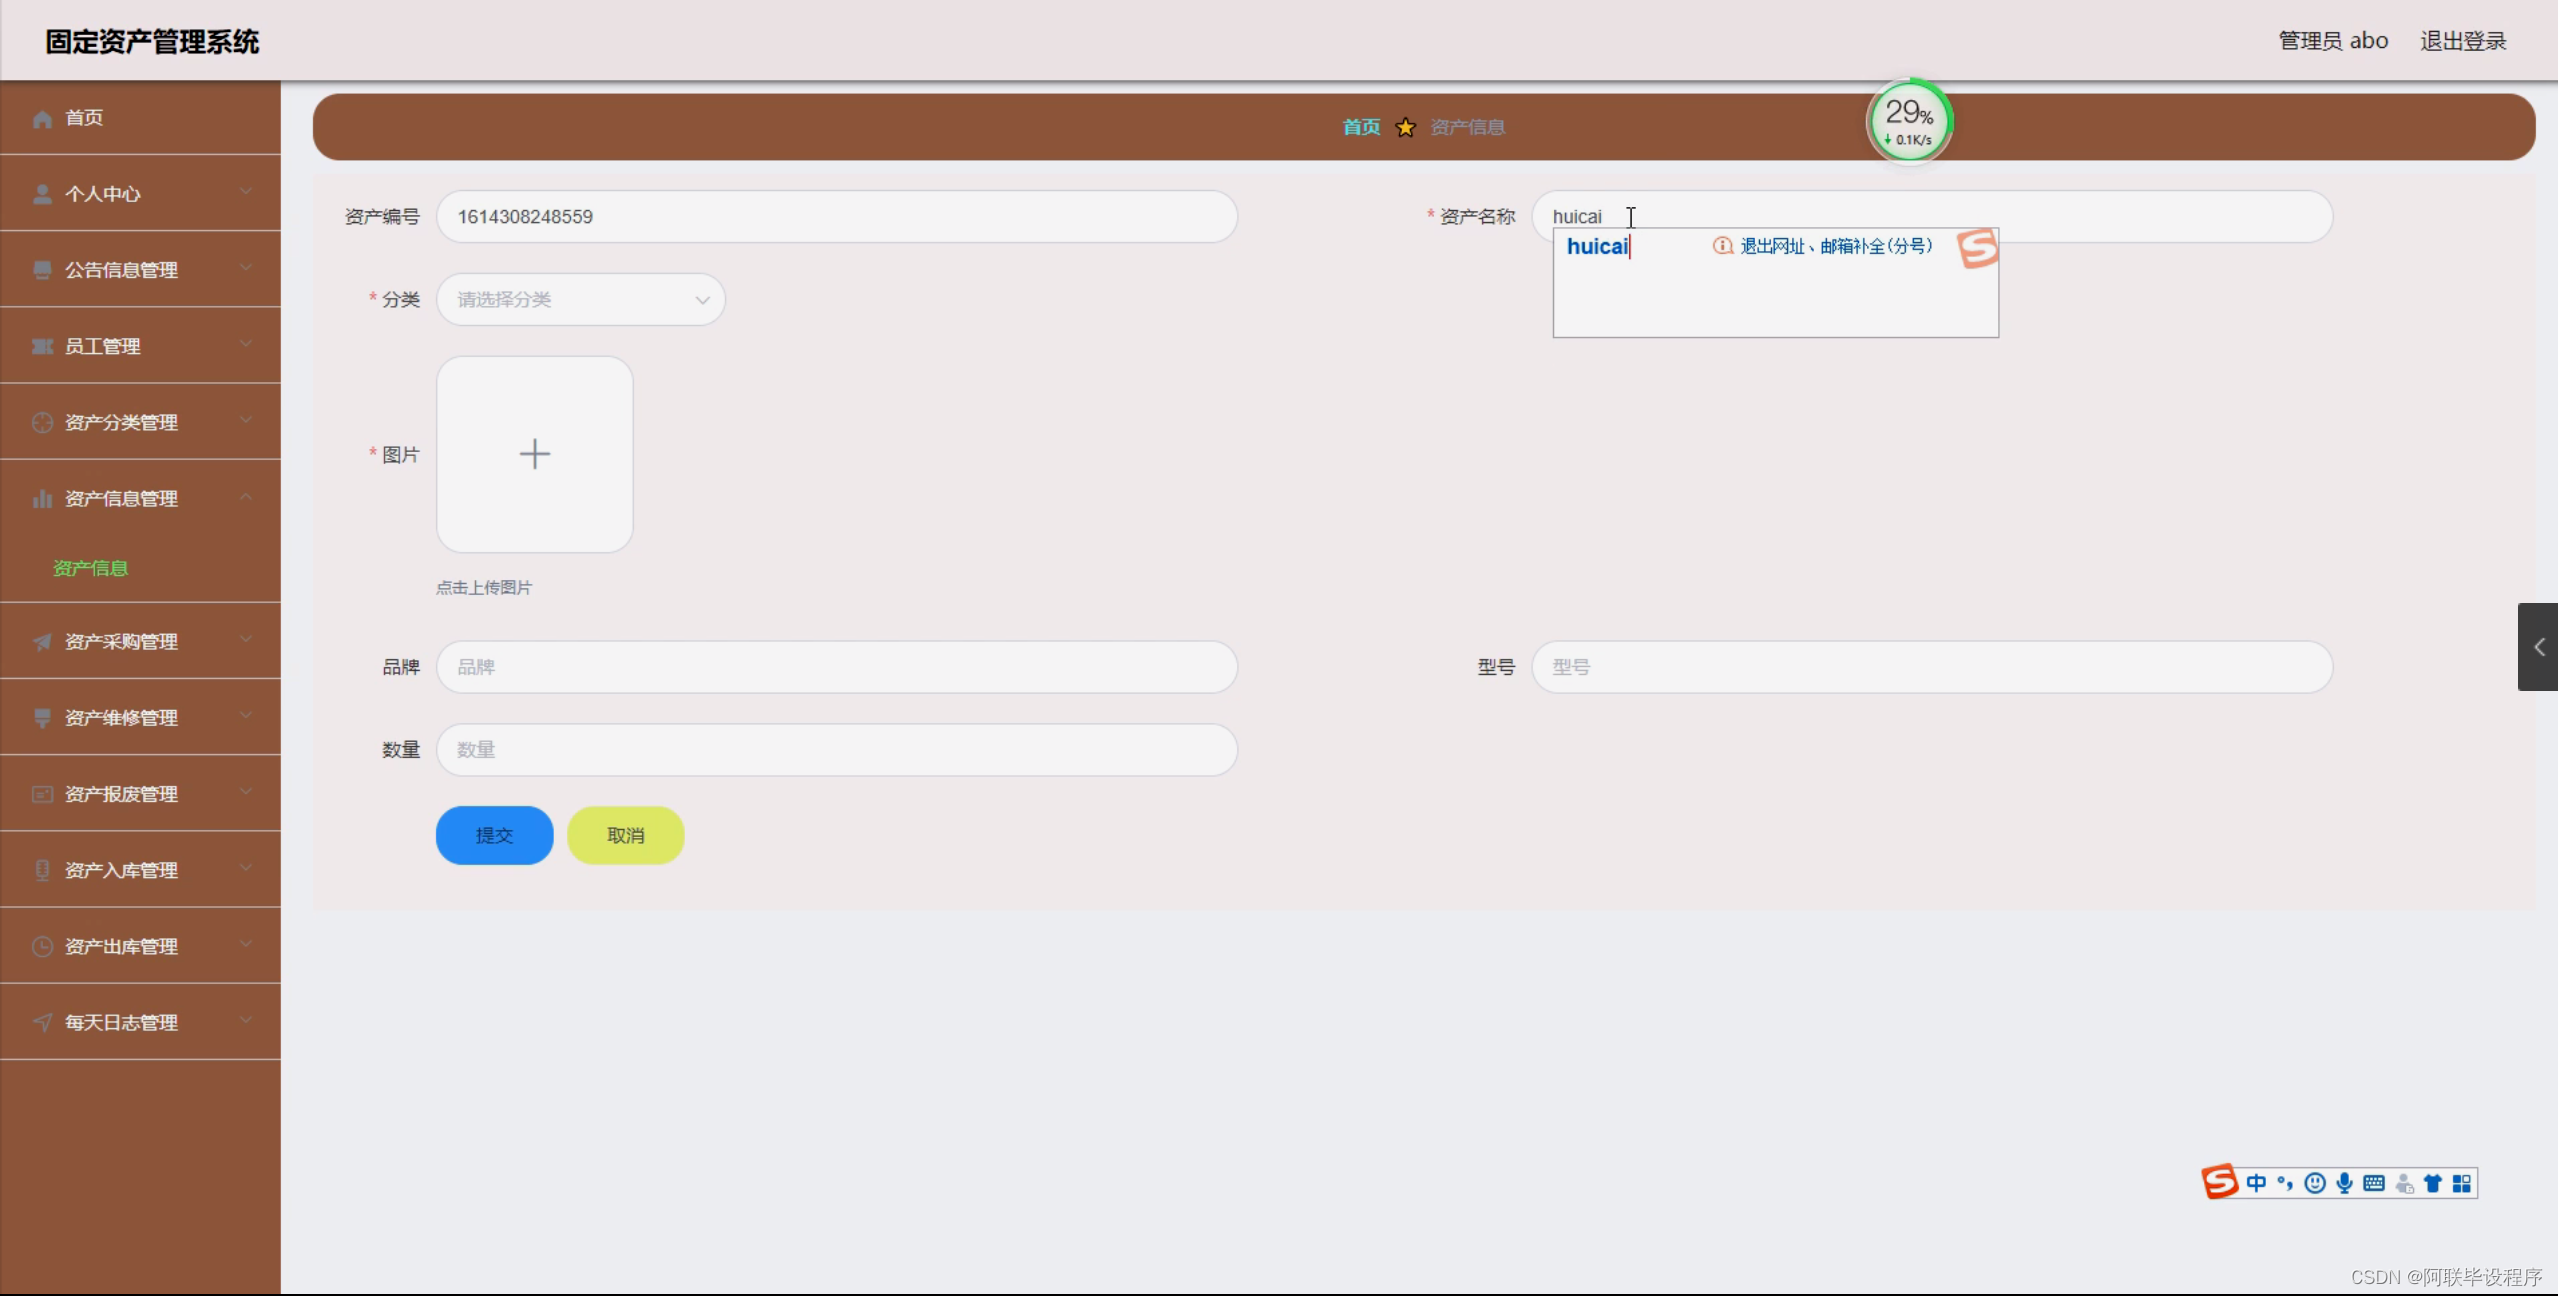Open the Sogou toolbox grid icon

(2462, 1184)
